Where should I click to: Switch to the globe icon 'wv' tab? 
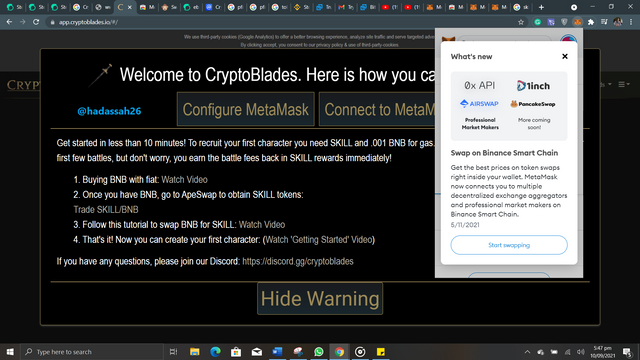point(102,7)
